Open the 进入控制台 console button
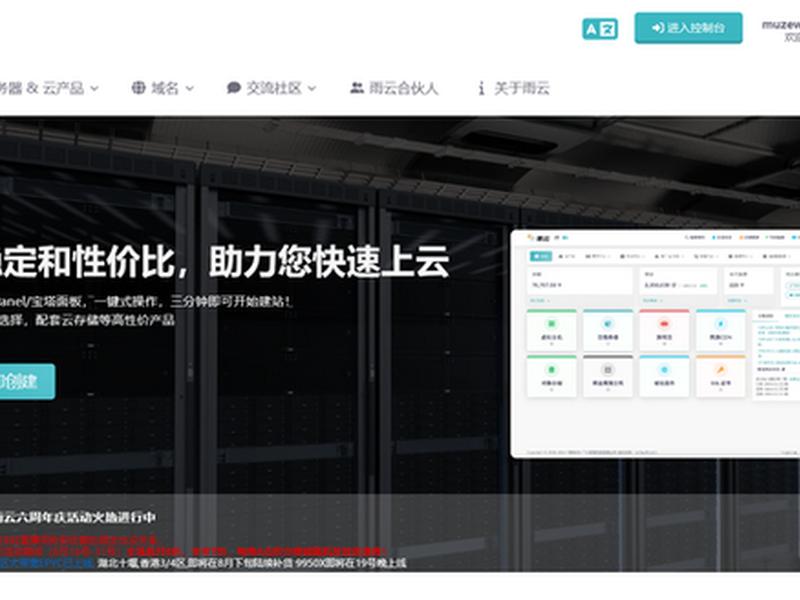800x600 pixels. pos(688,28)
